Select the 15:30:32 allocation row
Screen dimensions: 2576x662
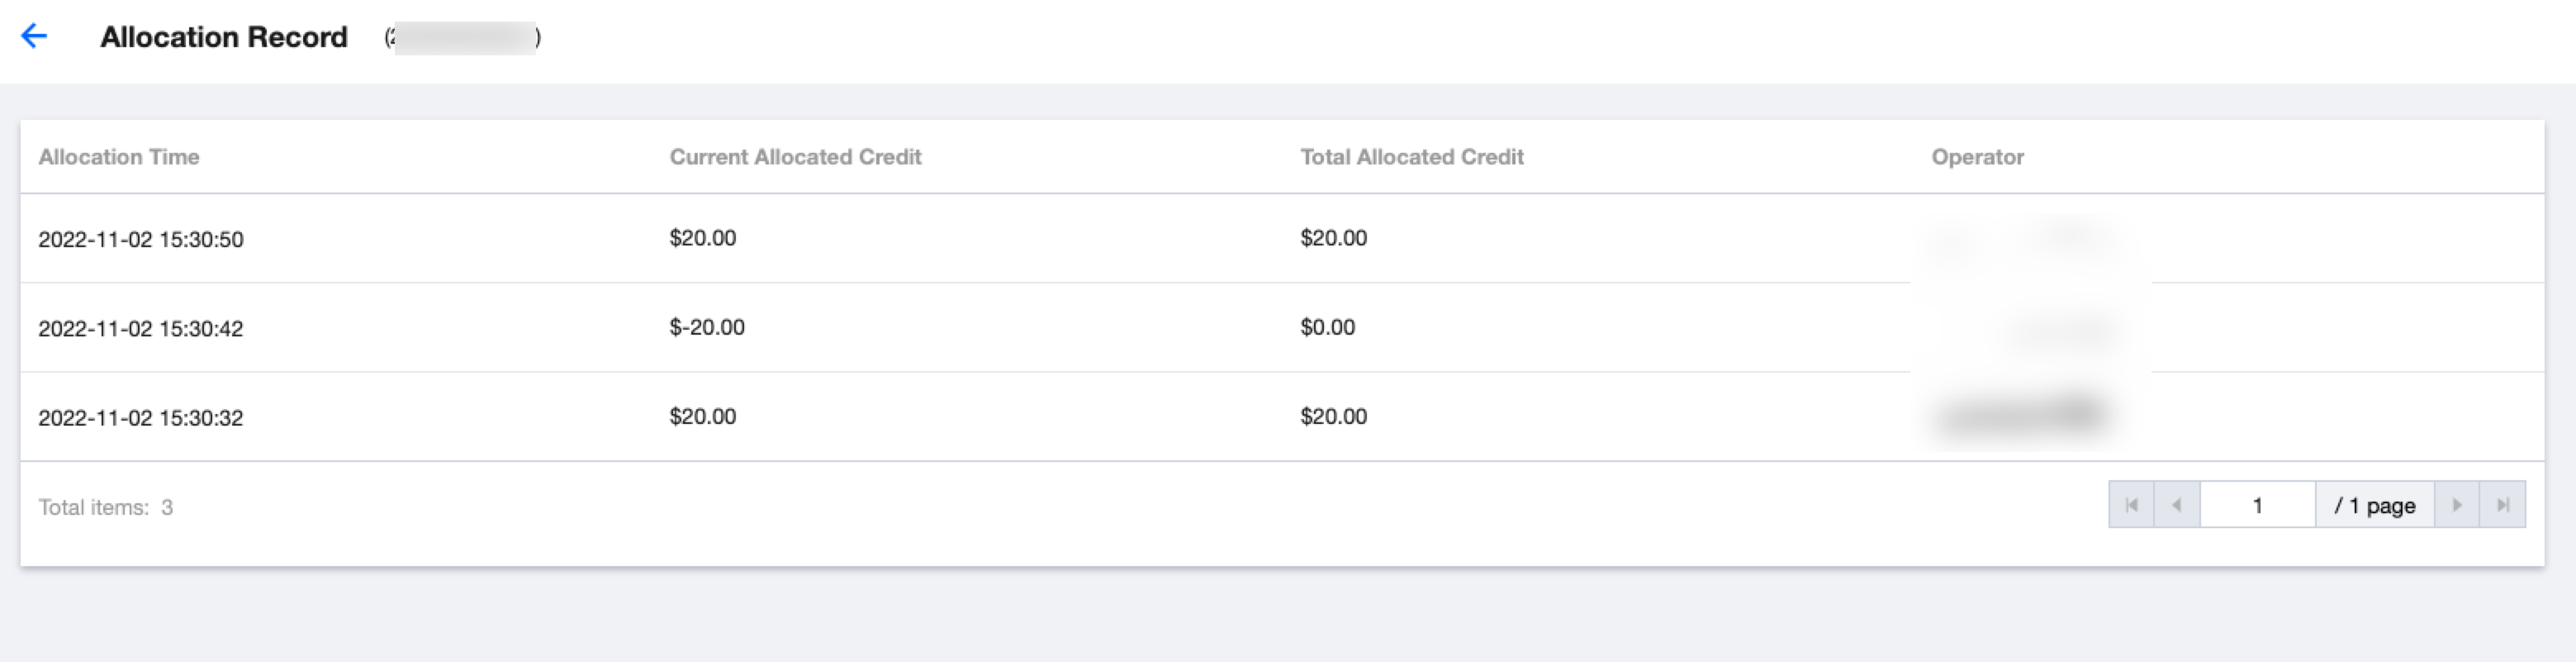point(141,418)
